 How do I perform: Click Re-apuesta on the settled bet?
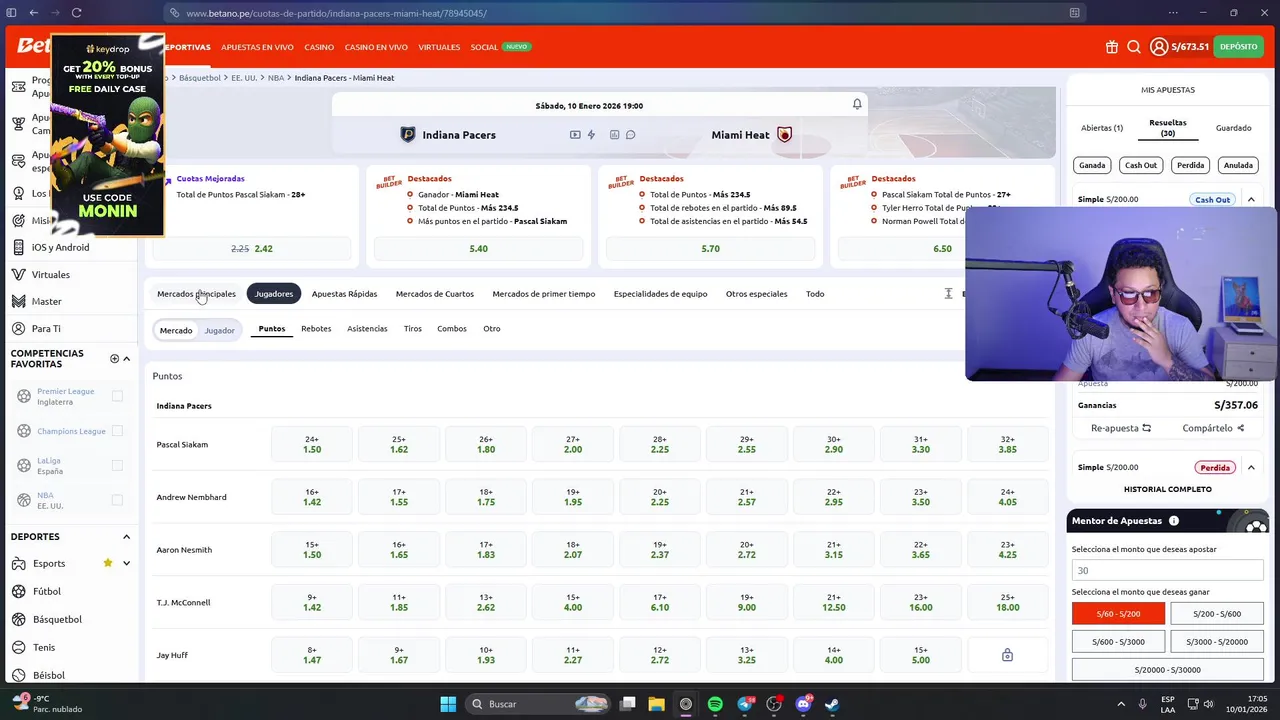click(1120, 428)
